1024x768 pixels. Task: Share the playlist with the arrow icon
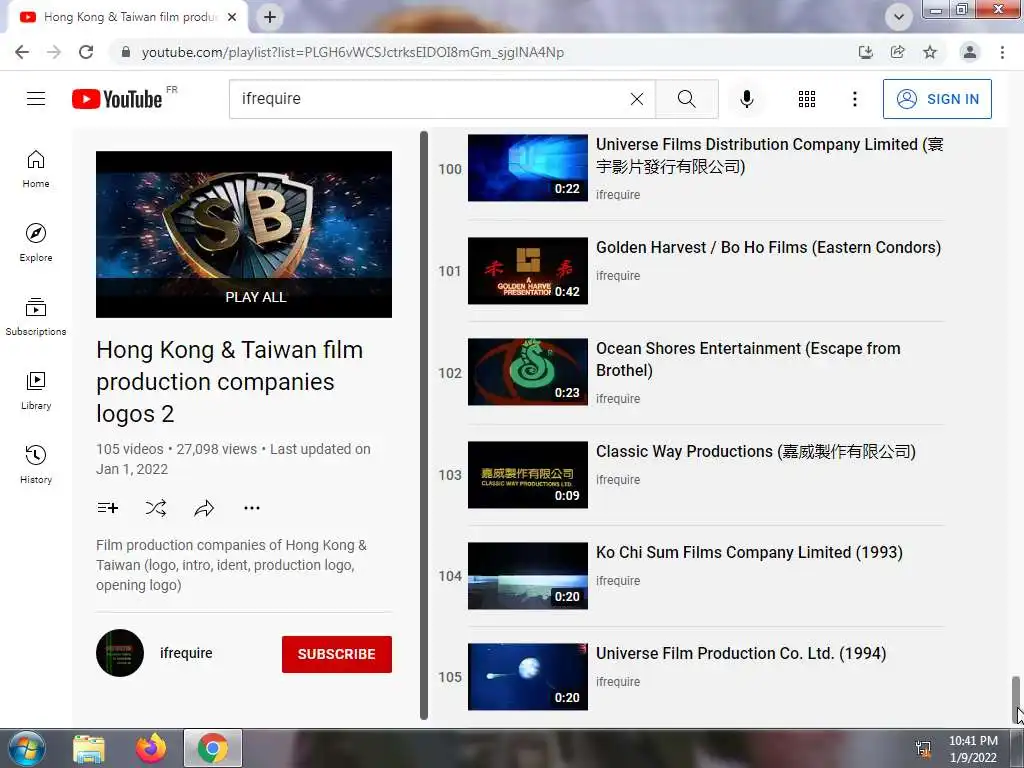click(x=204, y=508)
